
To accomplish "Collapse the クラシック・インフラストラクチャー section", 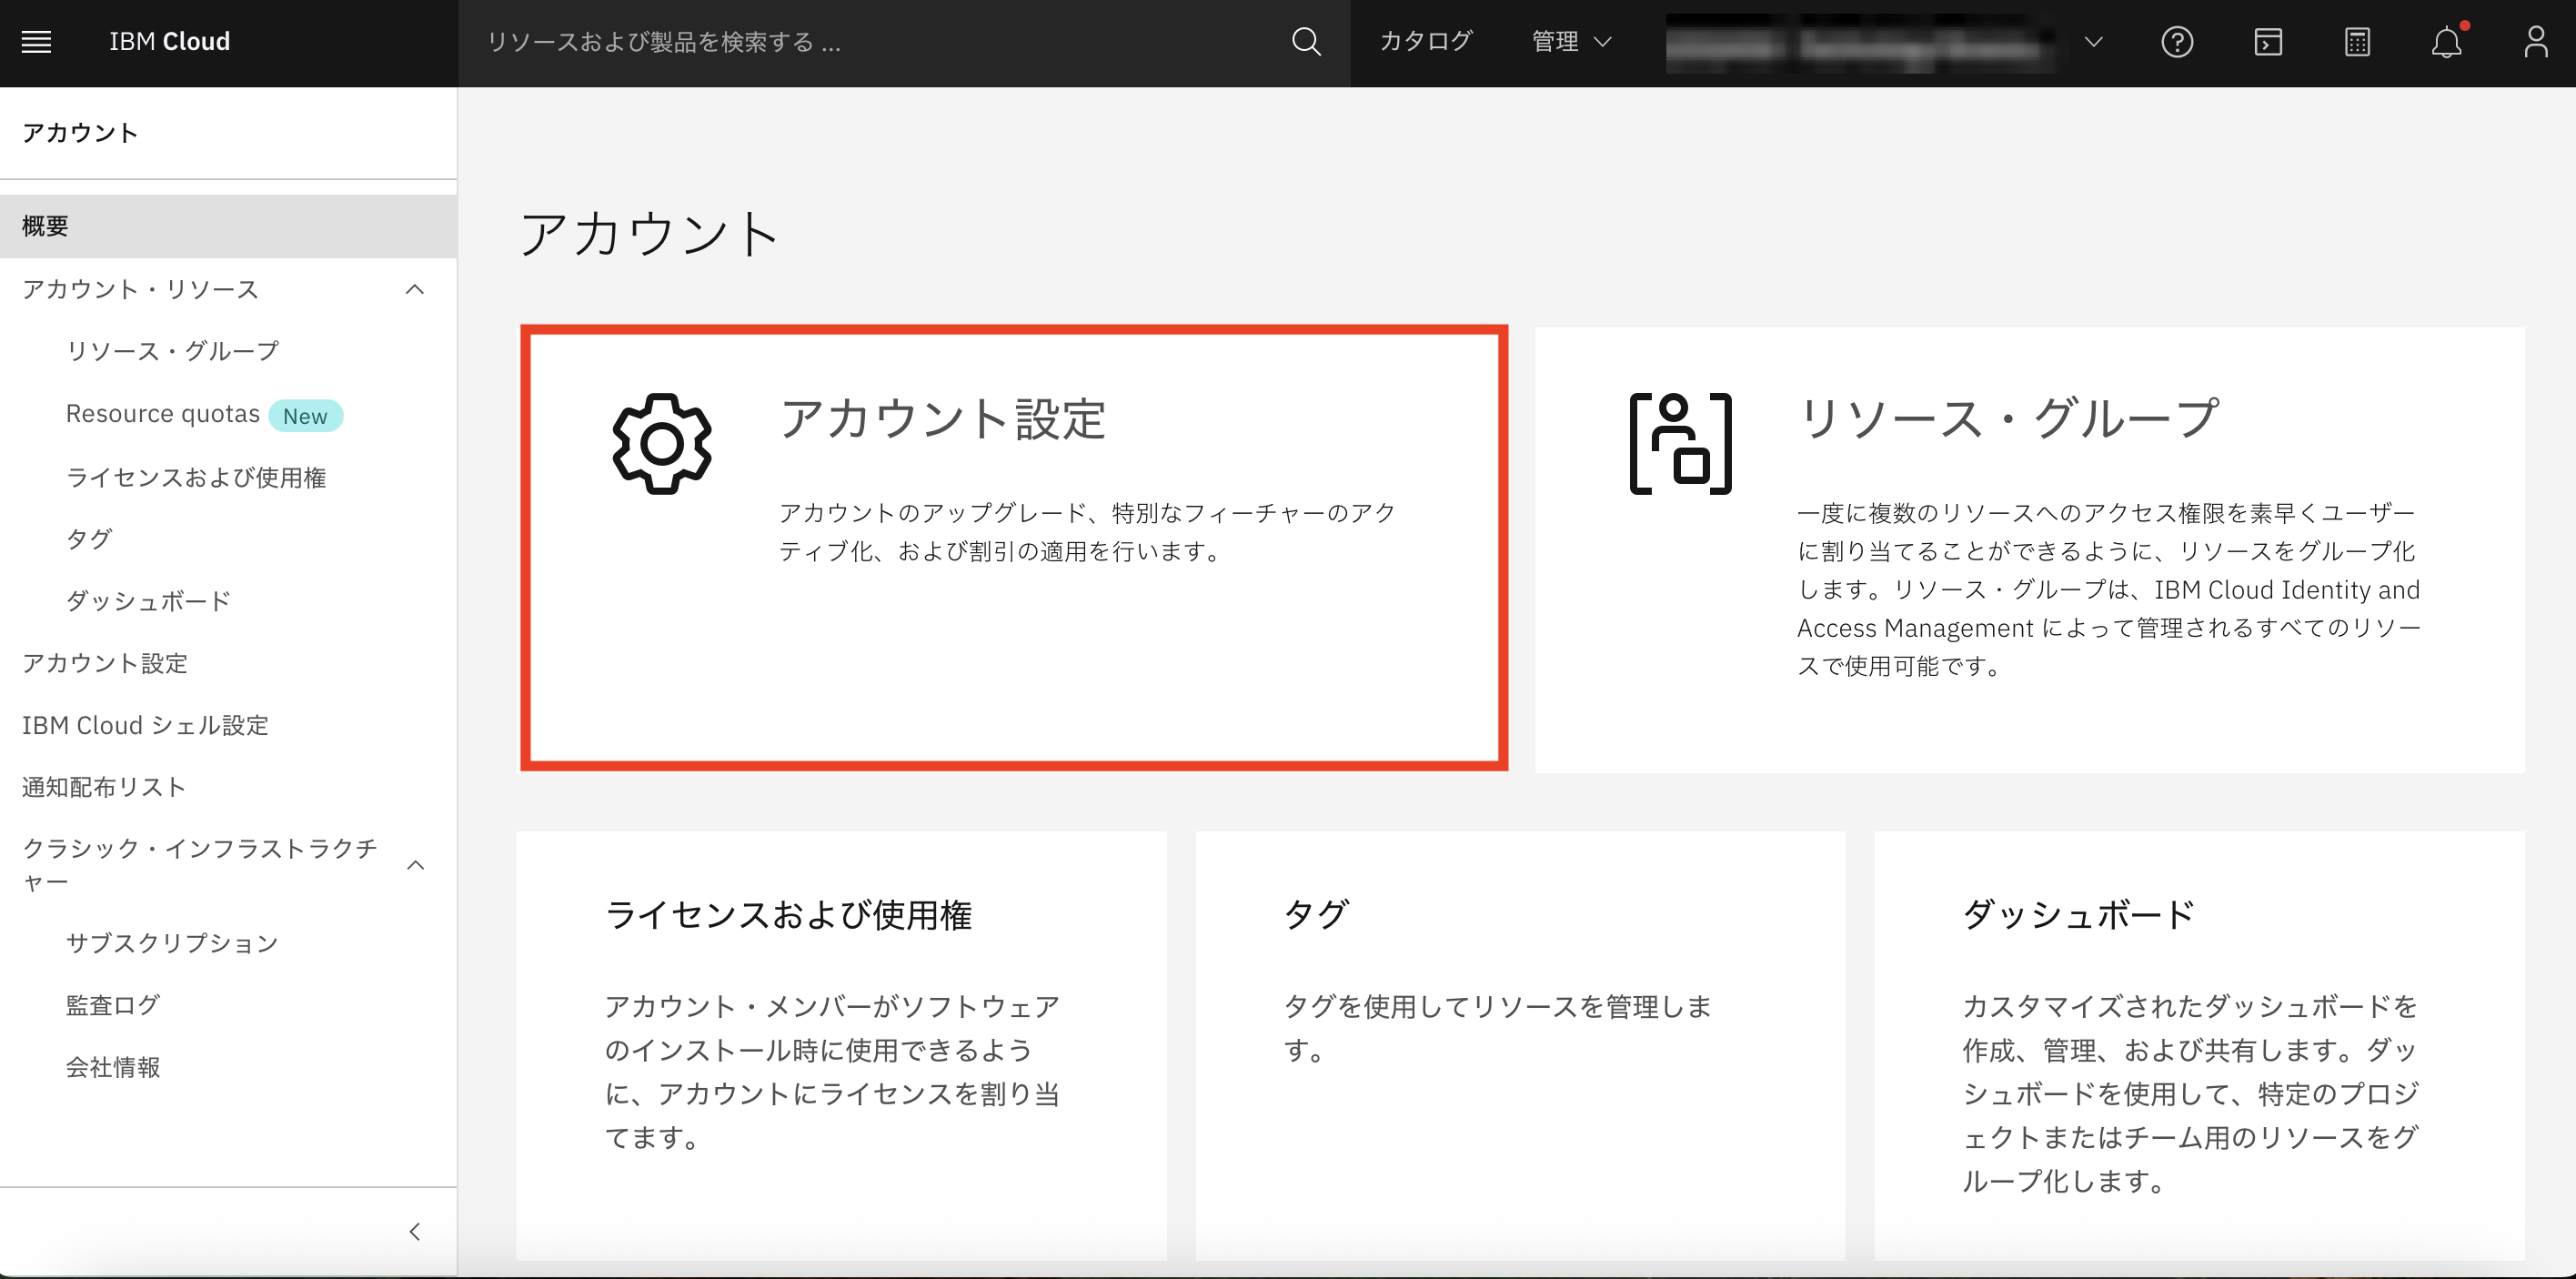I will coord(417,864).
